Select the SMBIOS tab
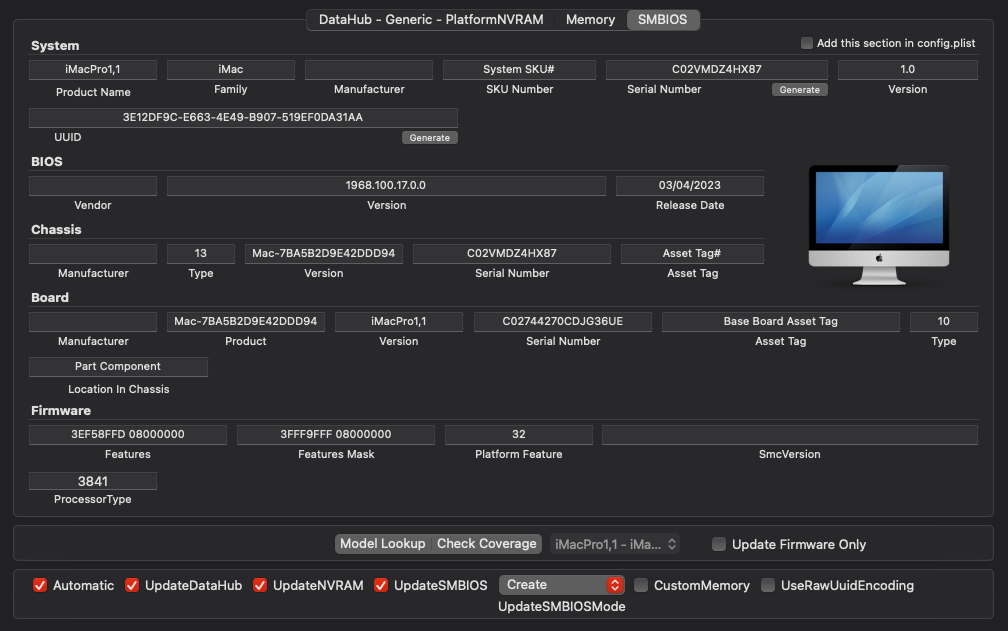This screenshot has height=631, width=1008. pos(662,19)
